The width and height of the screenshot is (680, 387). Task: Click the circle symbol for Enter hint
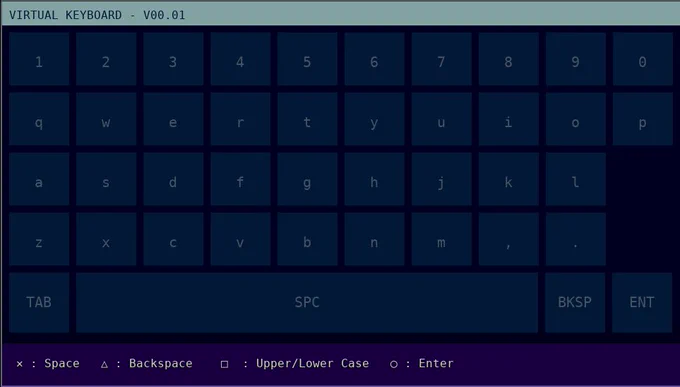(x=394, y=364)
